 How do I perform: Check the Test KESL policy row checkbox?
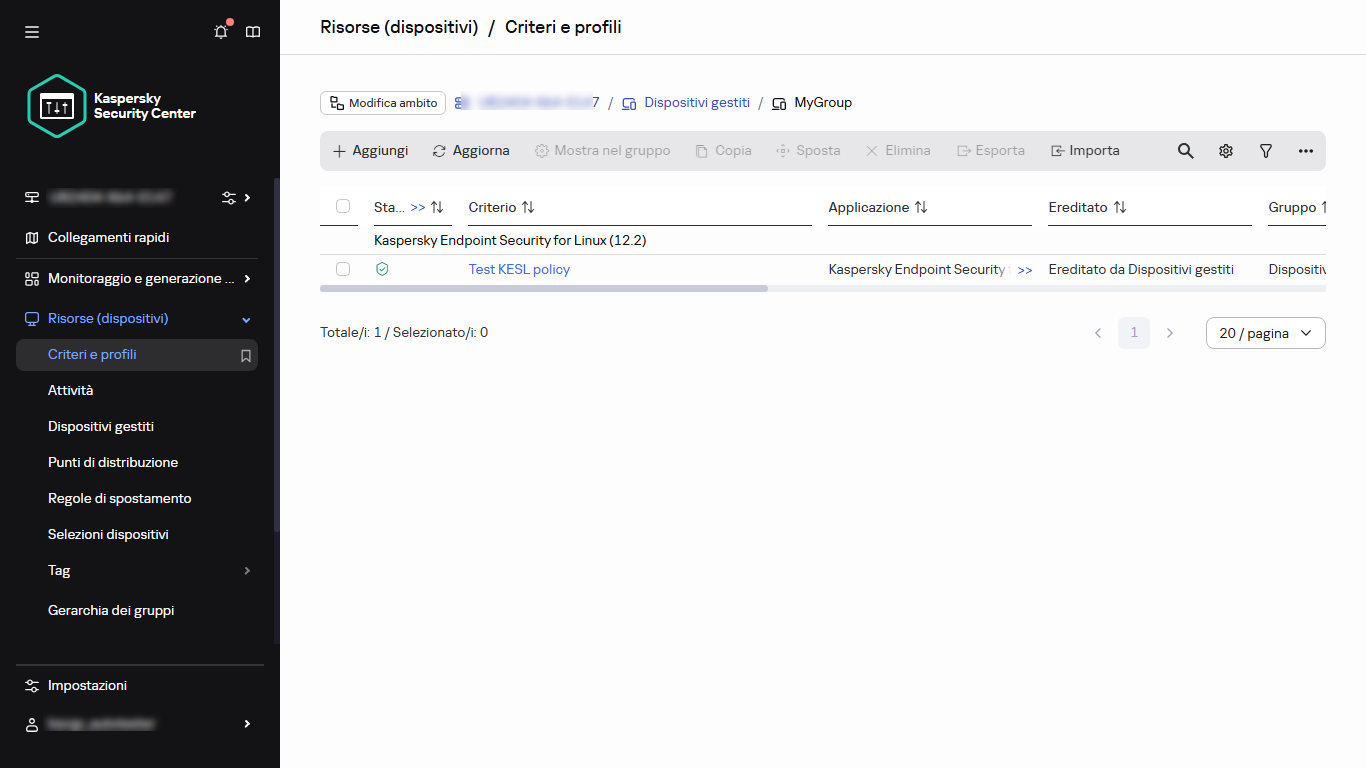[343, 269]
